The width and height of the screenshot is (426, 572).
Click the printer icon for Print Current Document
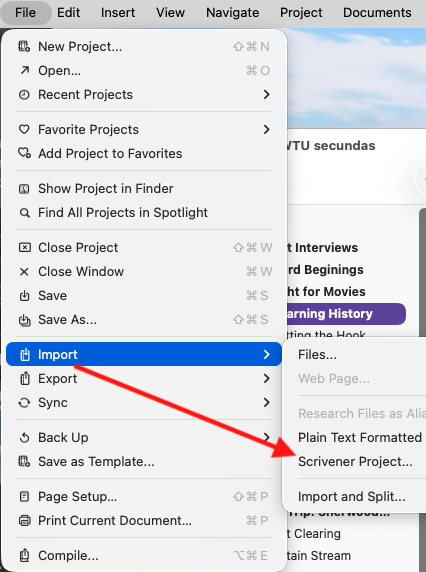click(24, 521)
